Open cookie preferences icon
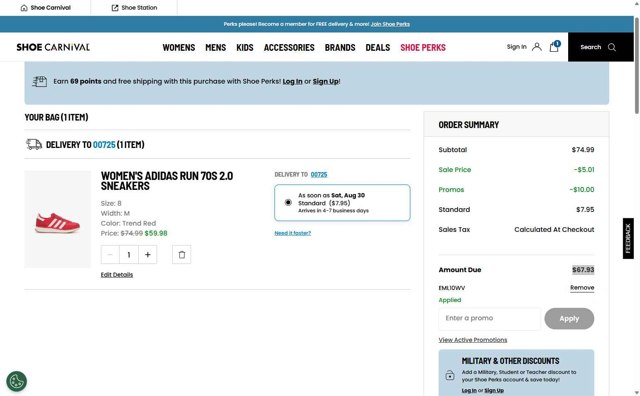 16,381
